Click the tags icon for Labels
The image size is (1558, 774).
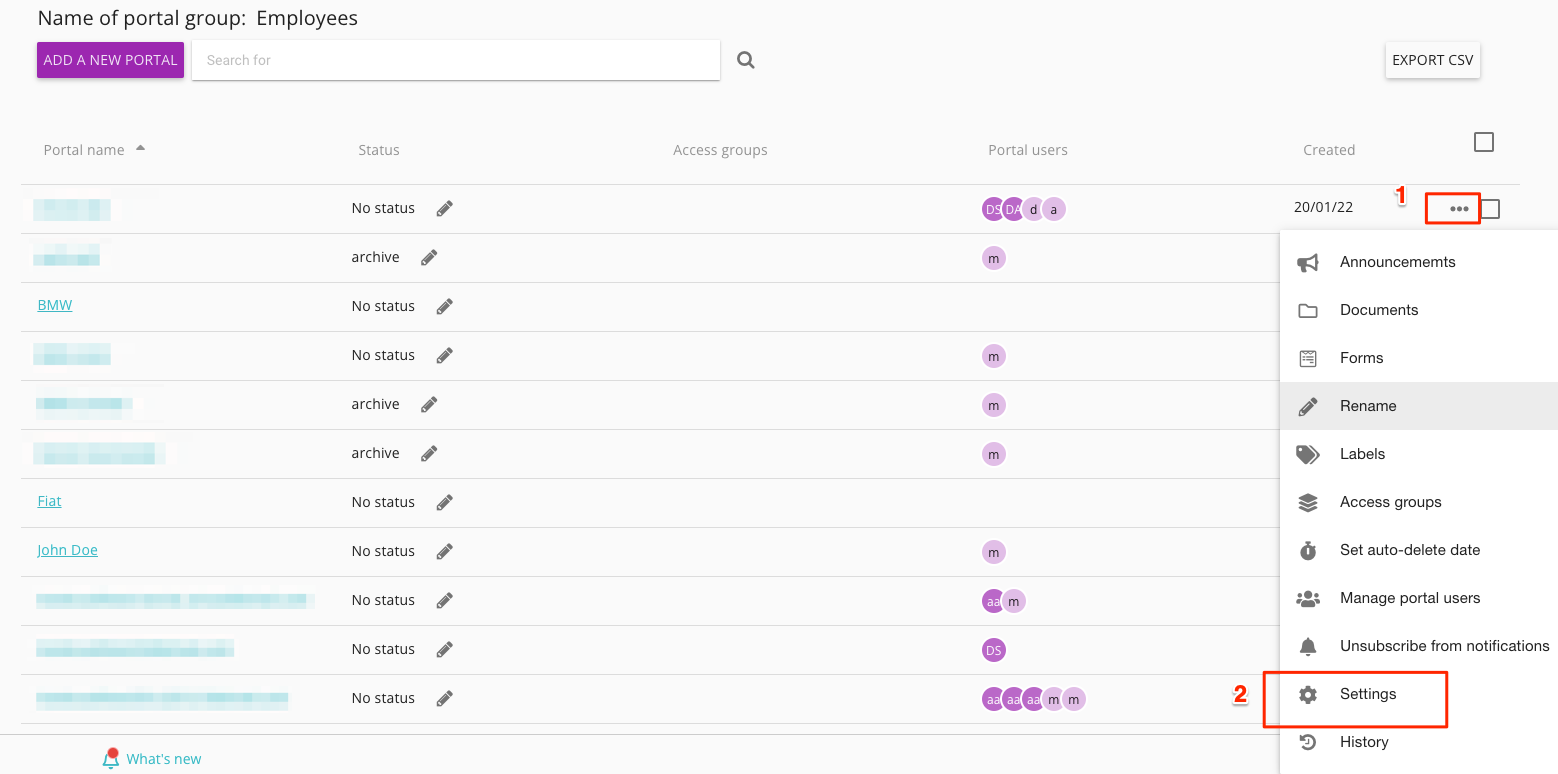click(x=1307, y=454)
